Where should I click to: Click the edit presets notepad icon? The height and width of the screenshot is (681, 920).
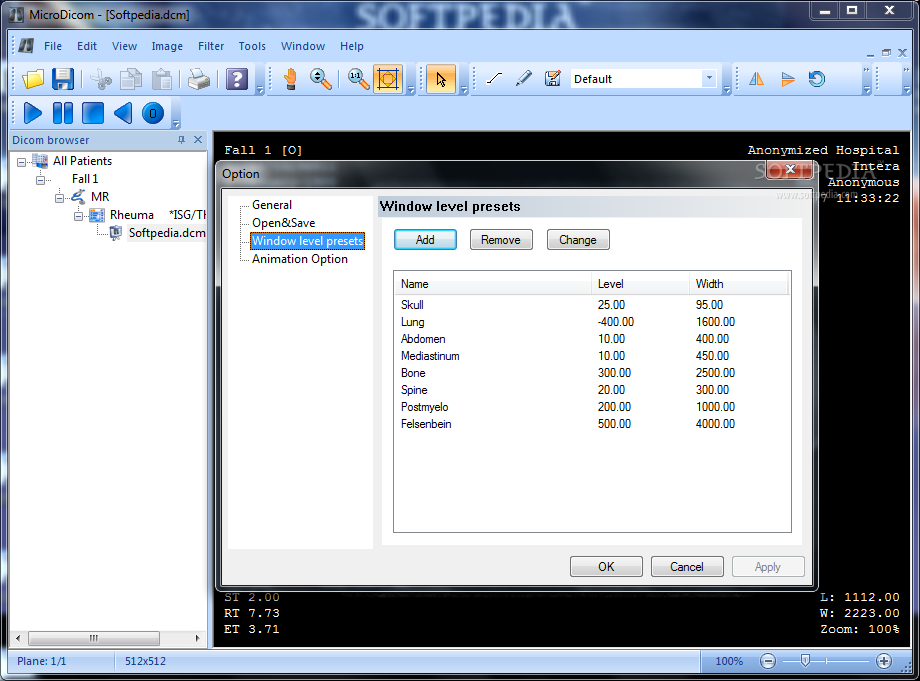point(552,79)
